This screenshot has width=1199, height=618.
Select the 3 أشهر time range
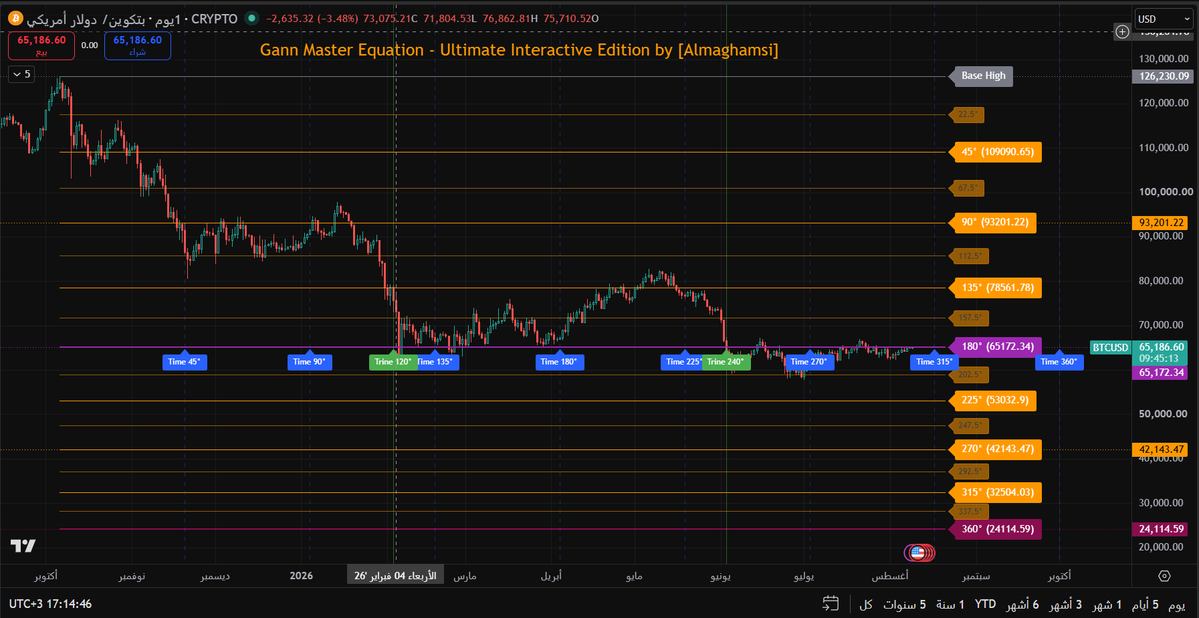tap(1067, 604)
